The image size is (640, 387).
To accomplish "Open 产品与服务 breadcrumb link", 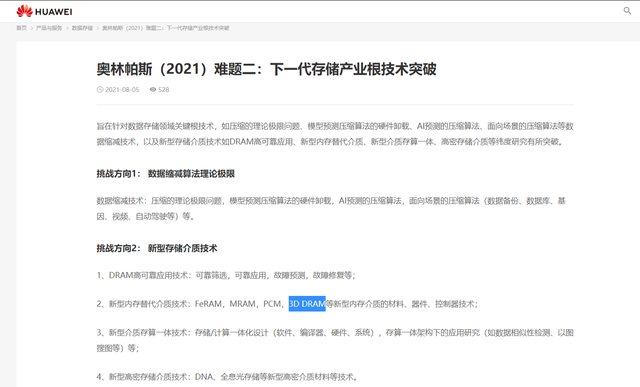I will [49, 28].
